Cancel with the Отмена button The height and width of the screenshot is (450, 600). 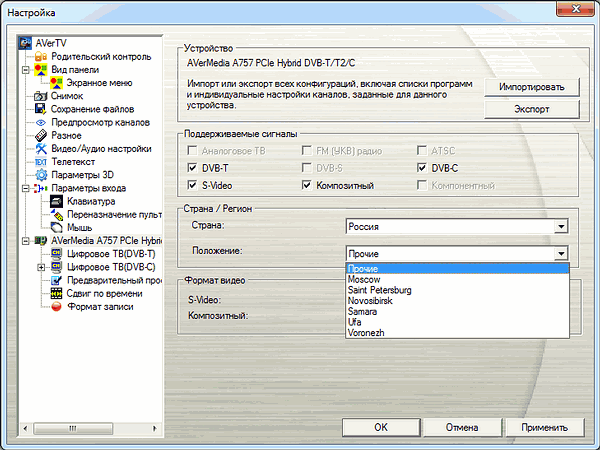pyautogui.click(x=462, y=427)
